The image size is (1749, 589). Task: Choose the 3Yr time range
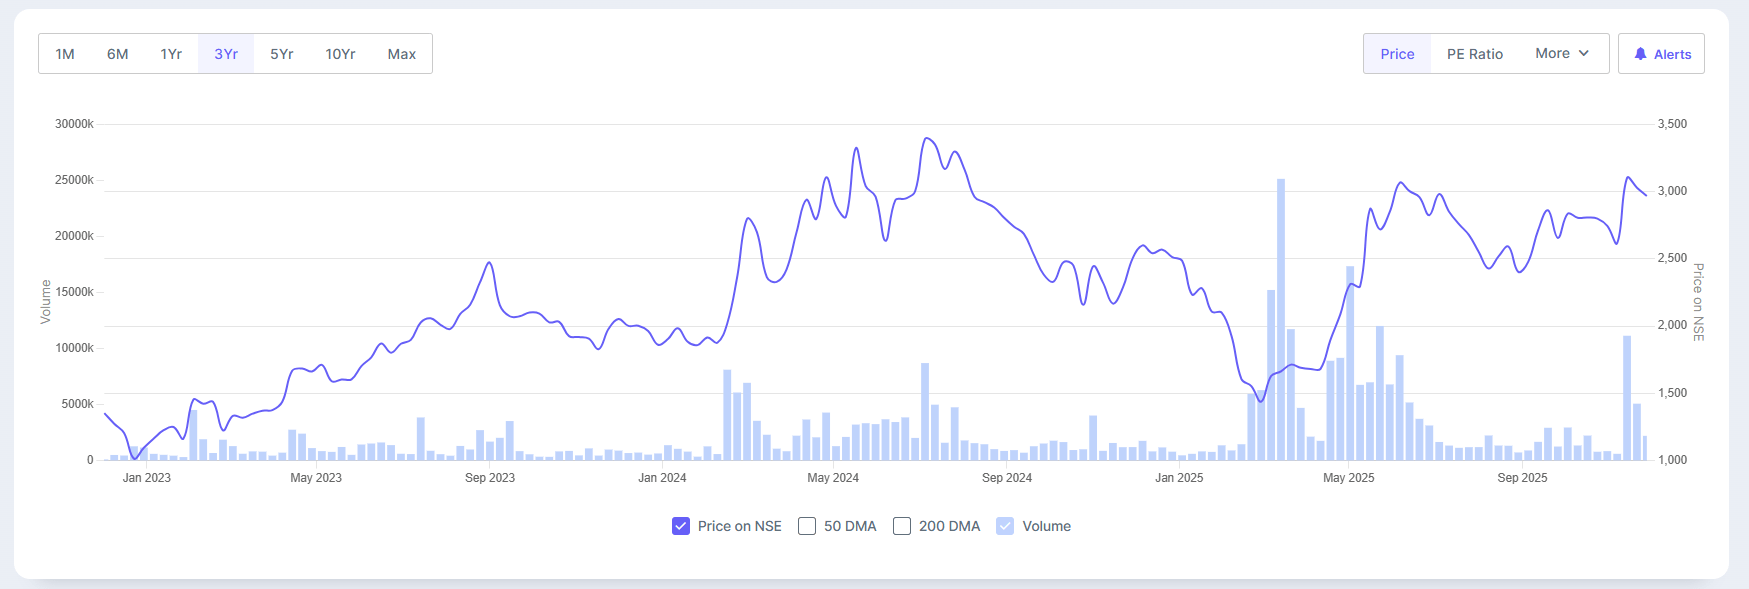tap(226, 54)
